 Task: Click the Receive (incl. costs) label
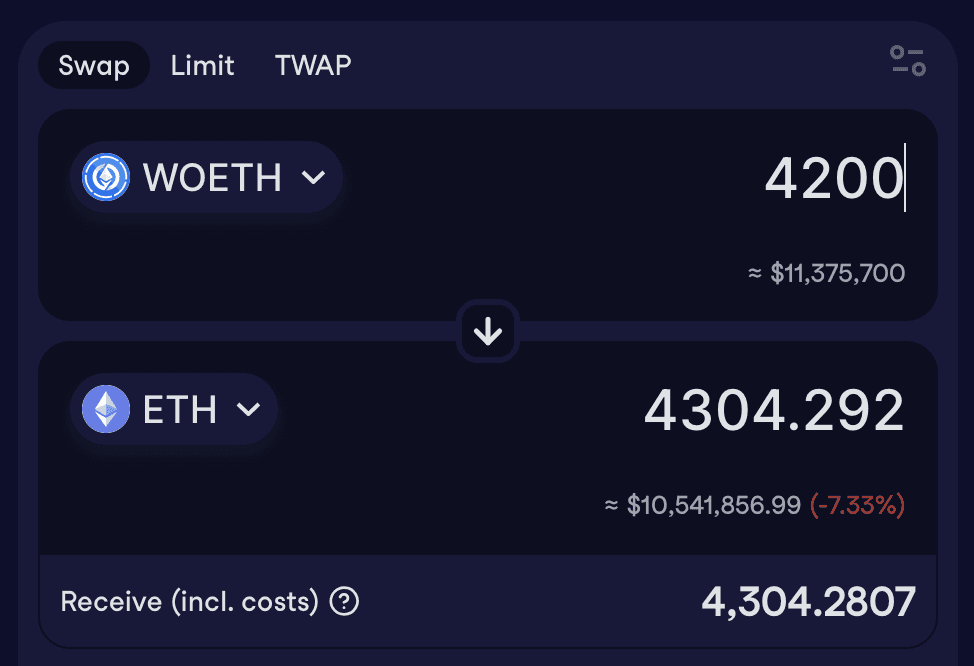[x=189, y=602]
